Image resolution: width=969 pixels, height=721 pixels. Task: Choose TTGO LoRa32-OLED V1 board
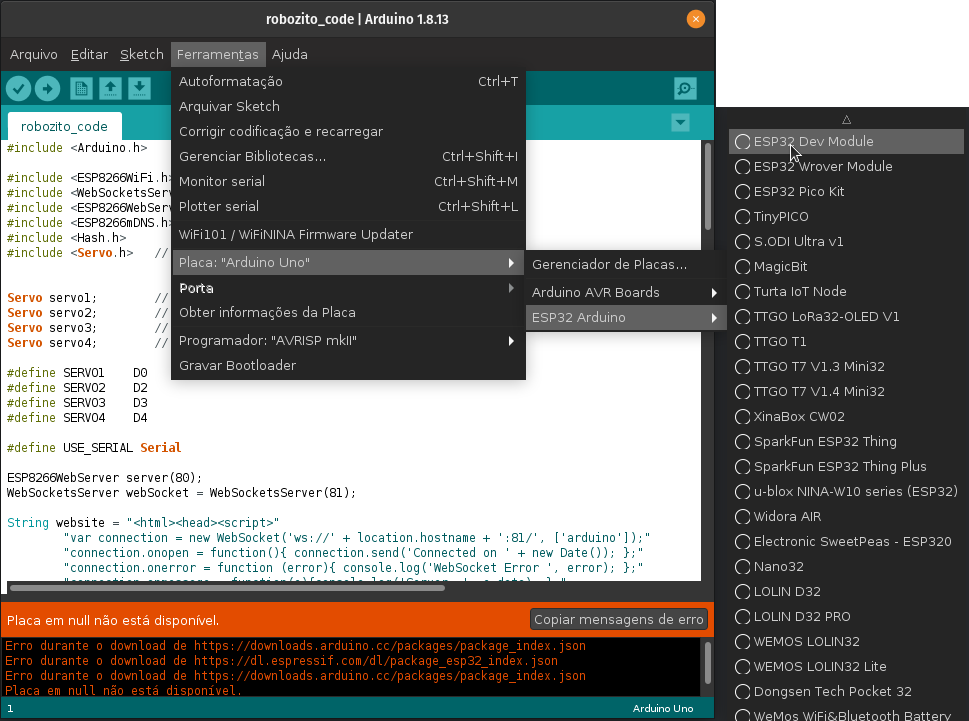(x=846, y=317)
